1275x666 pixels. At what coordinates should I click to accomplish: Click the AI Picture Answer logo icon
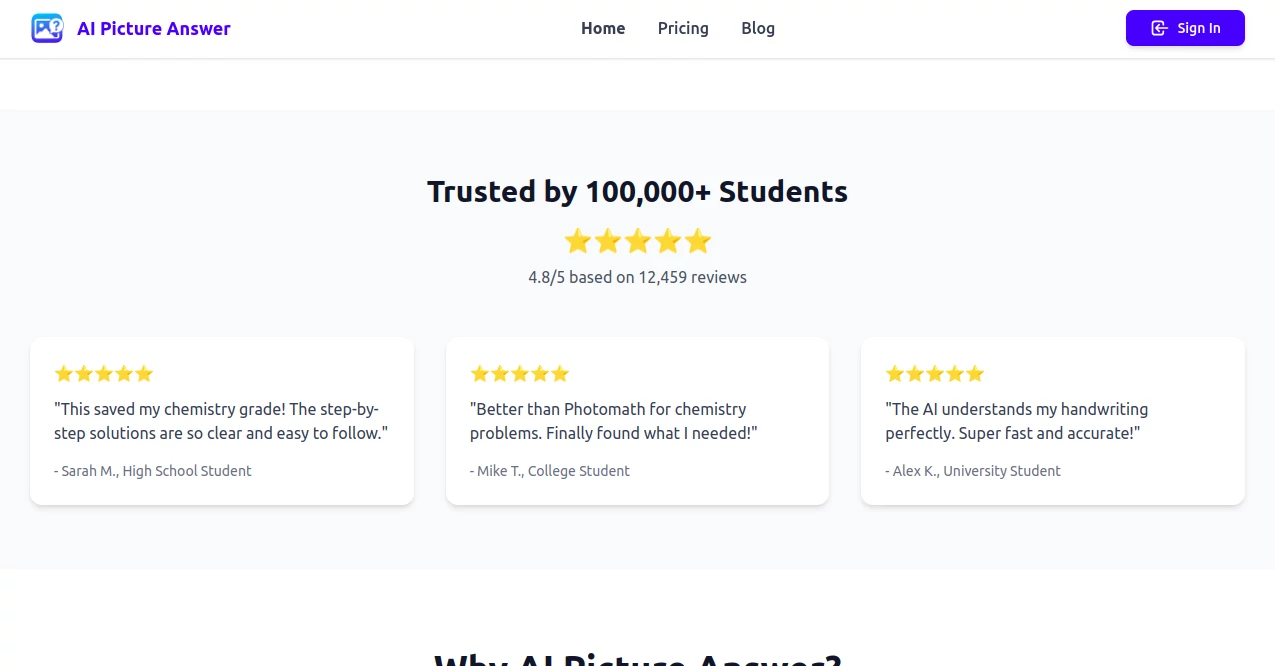pos(46,28)
